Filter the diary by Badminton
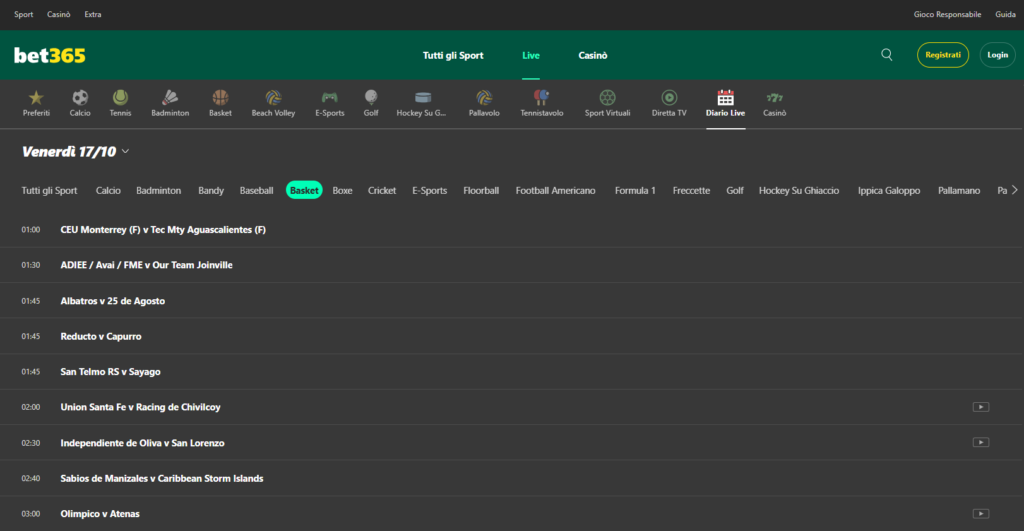The image size is (1024, 531). [x=158, y=191]
